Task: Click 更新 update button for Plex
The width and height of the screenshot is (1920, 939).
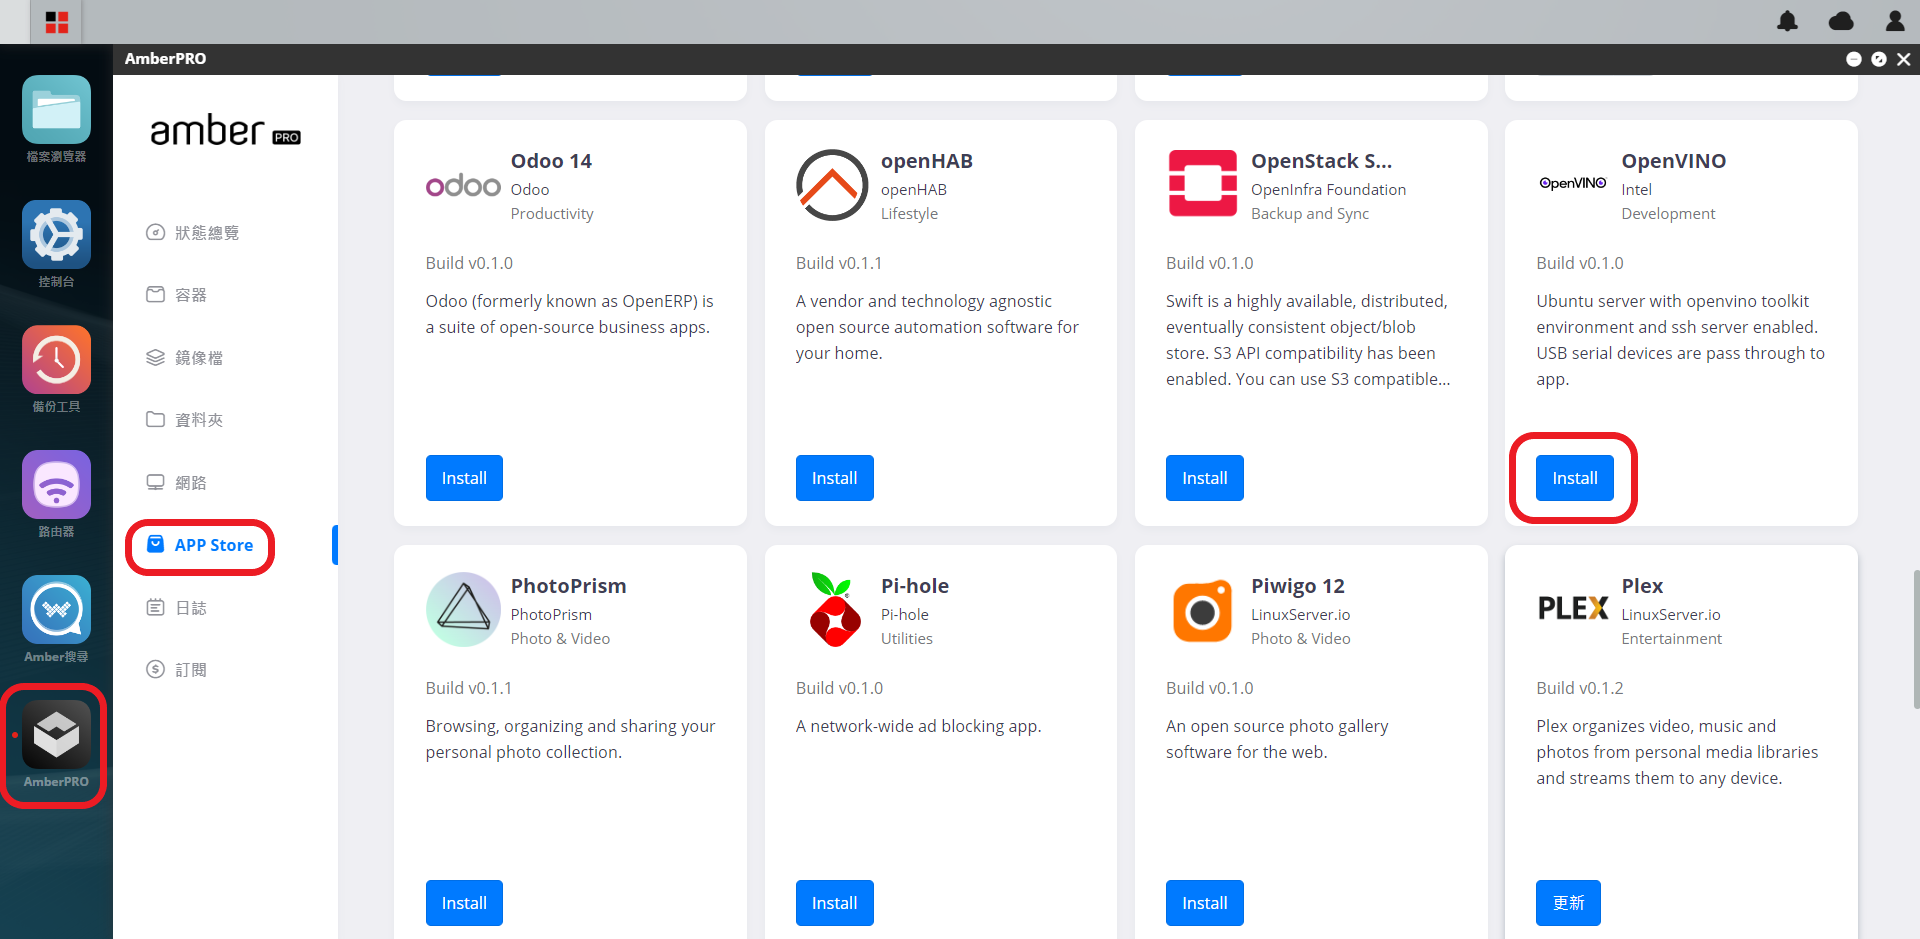Action: point(1568,903)
